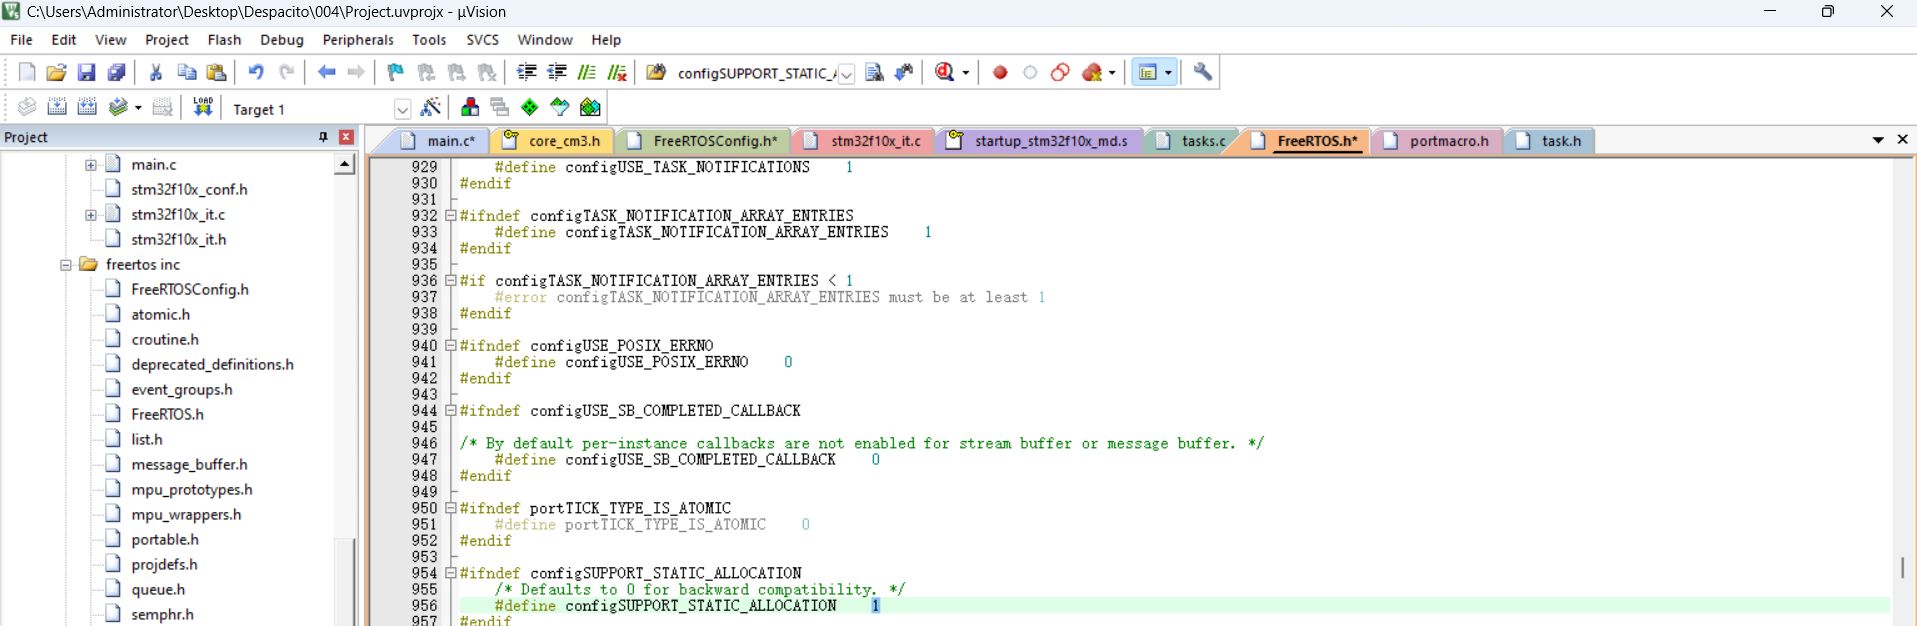Save the current file
The width and height of the screenshot is (1917, 626).
click(x=87, y=72)
